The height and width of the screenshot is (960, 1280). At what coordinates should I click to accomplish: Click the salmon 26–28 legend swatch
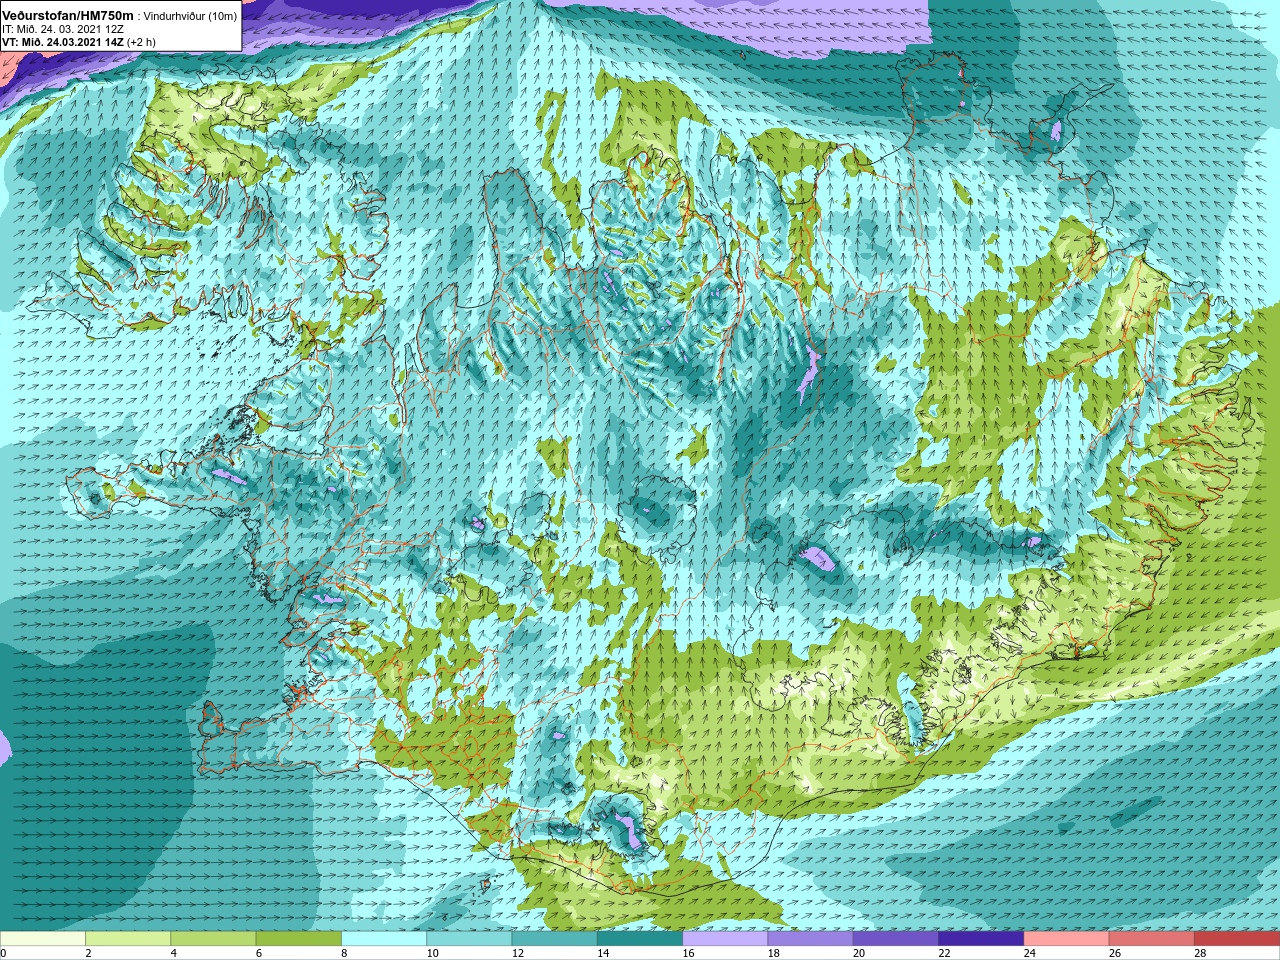click(x=1152, y=939)
